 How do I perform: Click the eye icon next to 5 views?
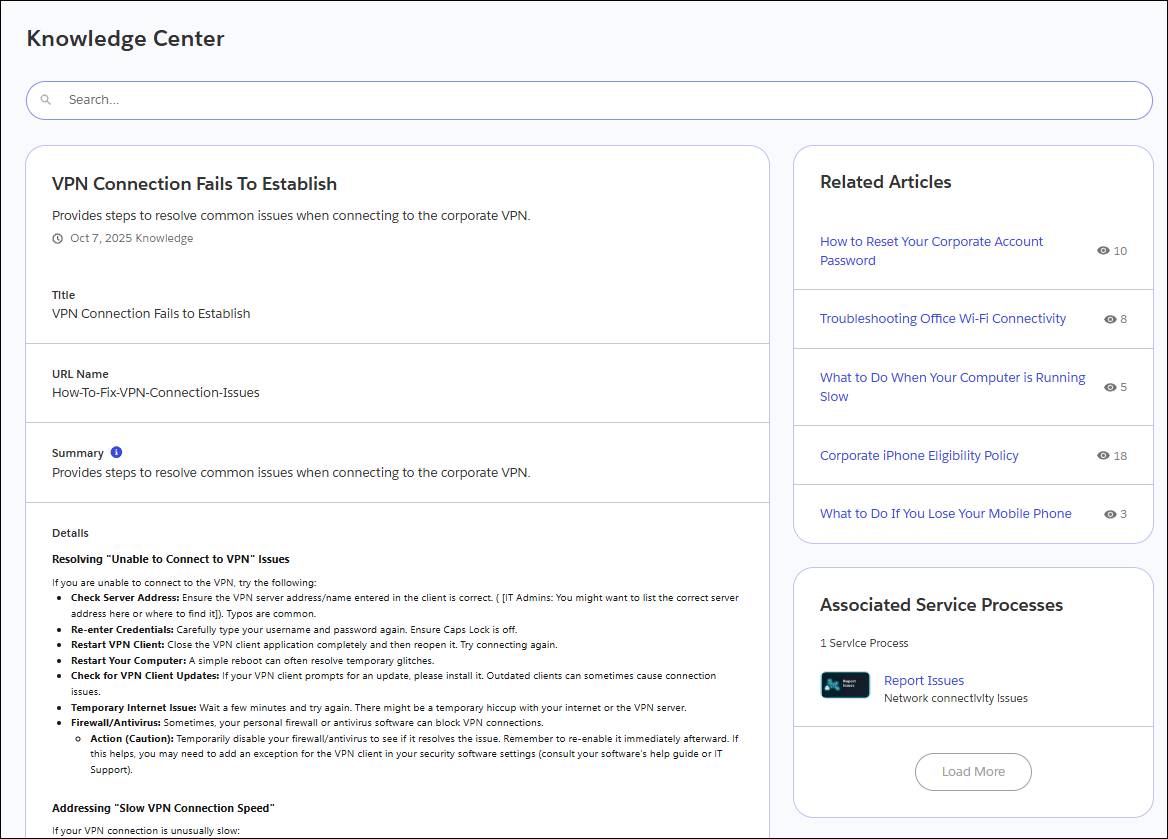(x=1110, y=387)
